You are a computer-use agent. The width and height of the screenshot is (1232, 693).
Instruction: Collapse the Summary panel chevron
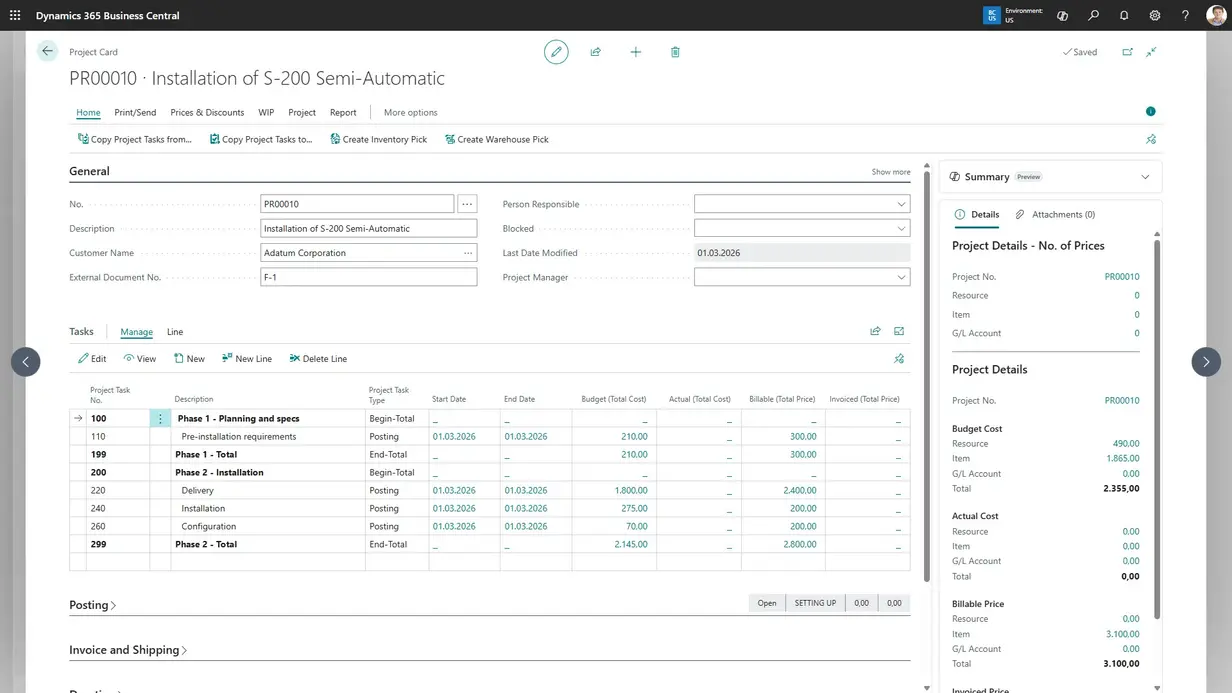pyautogui.click(x=1145, y=177)
